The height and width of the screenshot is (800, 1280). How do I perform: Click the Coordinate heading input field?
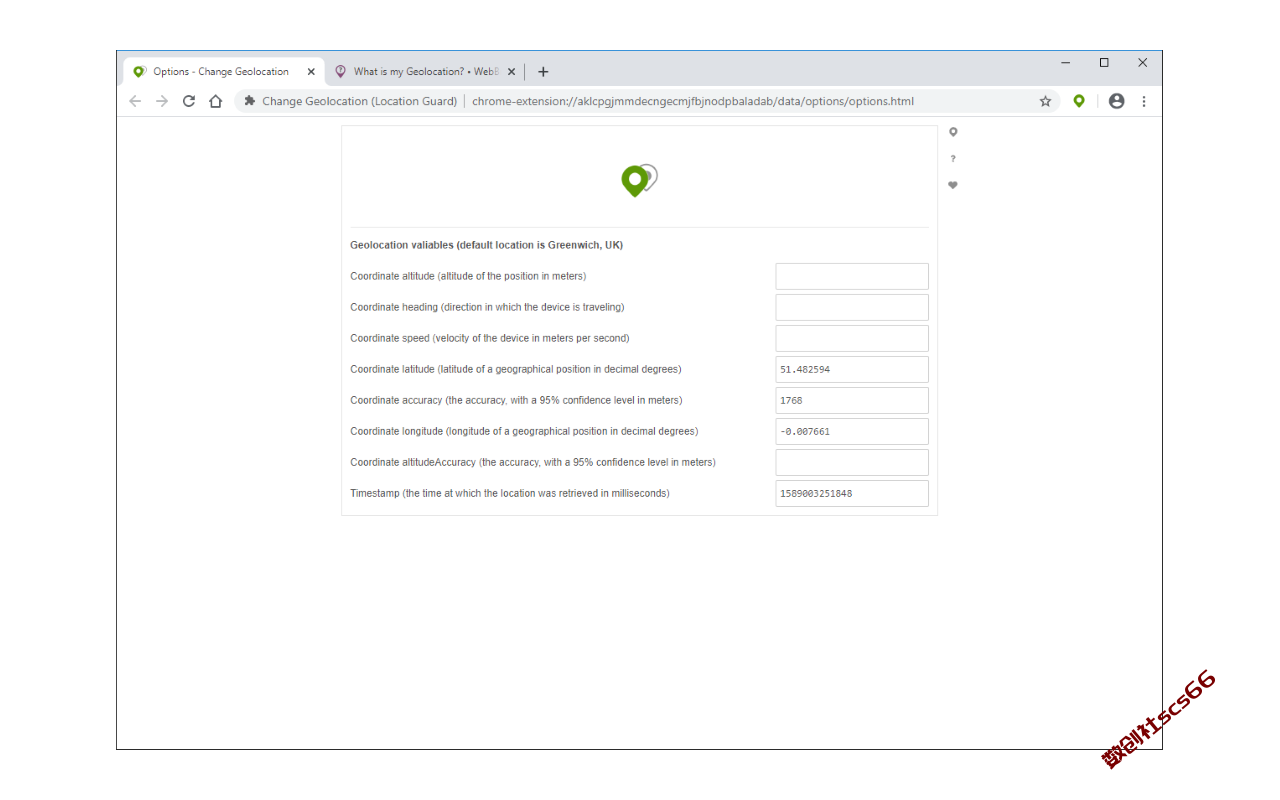(852, 307)
